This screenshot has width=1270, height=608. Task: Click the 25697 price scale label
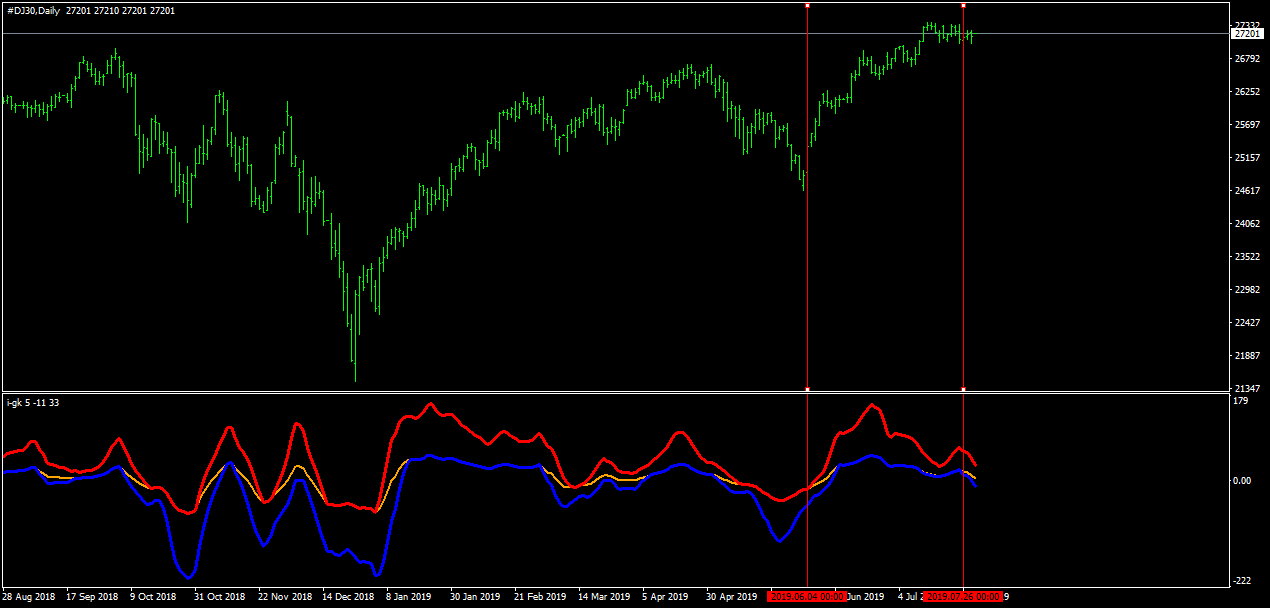click(x=1247, y=125)
